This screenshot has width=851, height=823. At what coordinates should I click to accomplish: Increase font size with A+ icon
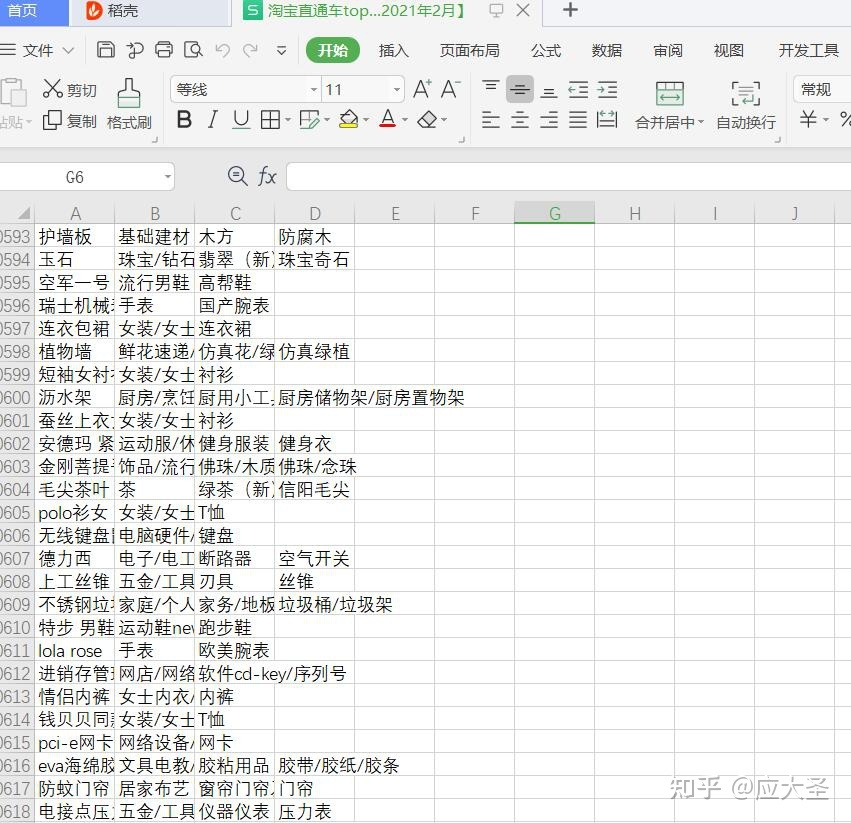pos(422,88)
